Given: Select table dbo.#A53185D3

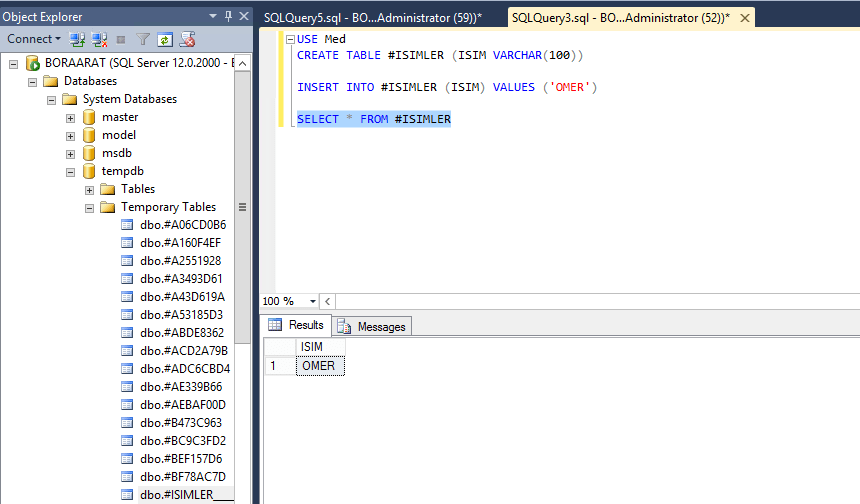Looking at the screenshot, I should pos(182,315).
